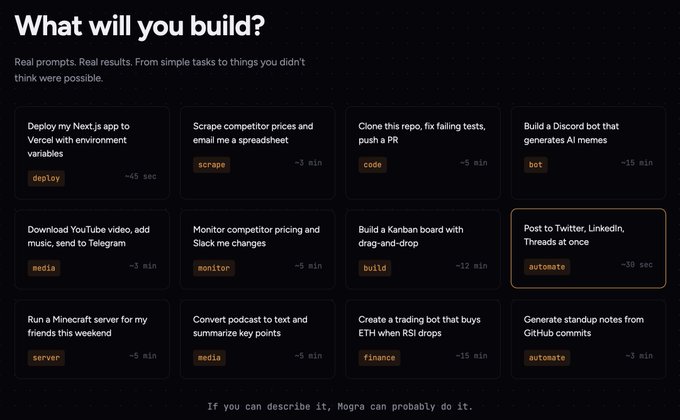Click the "server" tag badge
The width and height of the screenshot is (680, 420).
(x=46, y=356)
